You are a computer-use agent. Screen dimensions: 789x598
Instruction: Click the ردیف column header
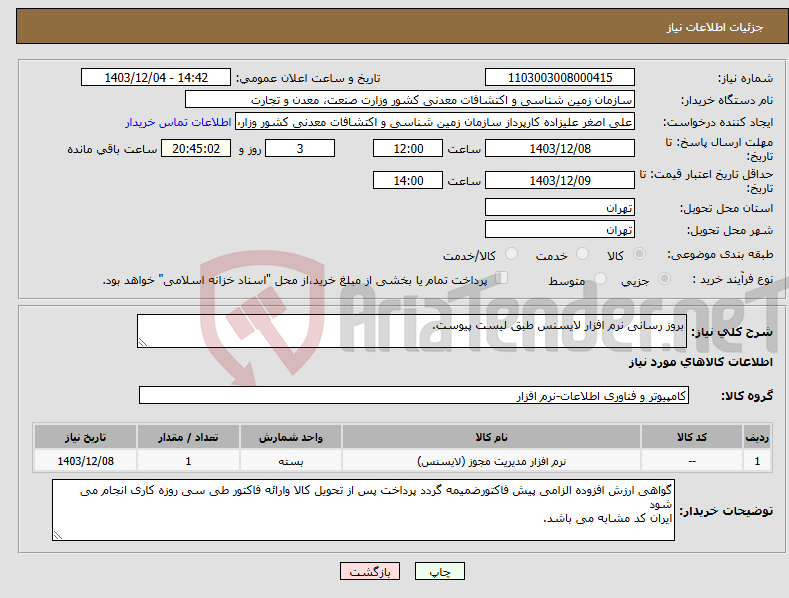tap(757, 437)
